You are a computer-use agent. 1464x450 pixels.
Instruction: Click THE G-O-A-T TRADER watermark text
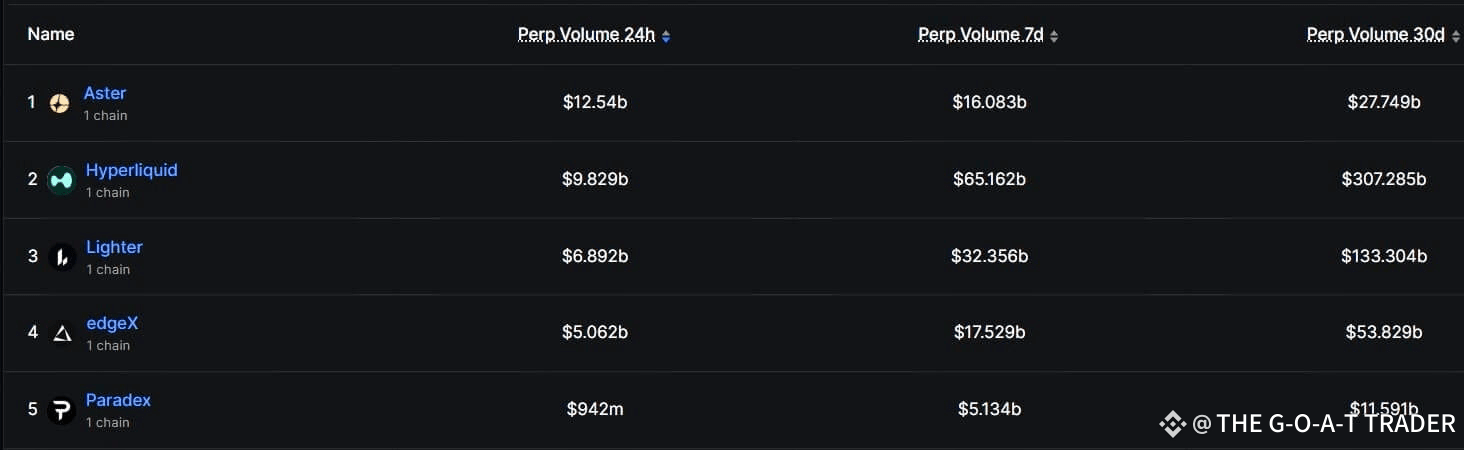click(1336, 424)
